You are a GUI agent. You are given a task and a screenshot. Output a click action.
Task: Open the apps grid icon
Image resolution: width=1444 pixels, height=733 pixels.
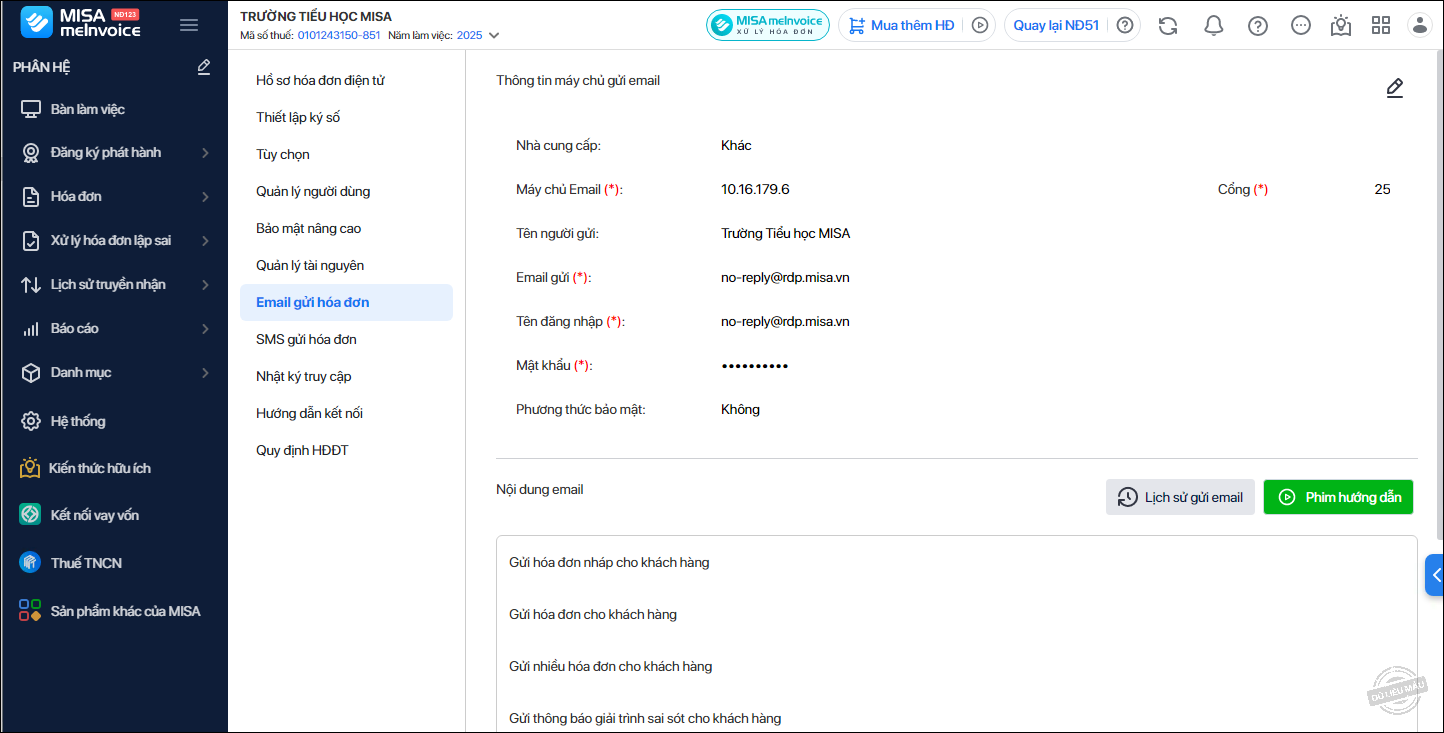coord(1381,25)
